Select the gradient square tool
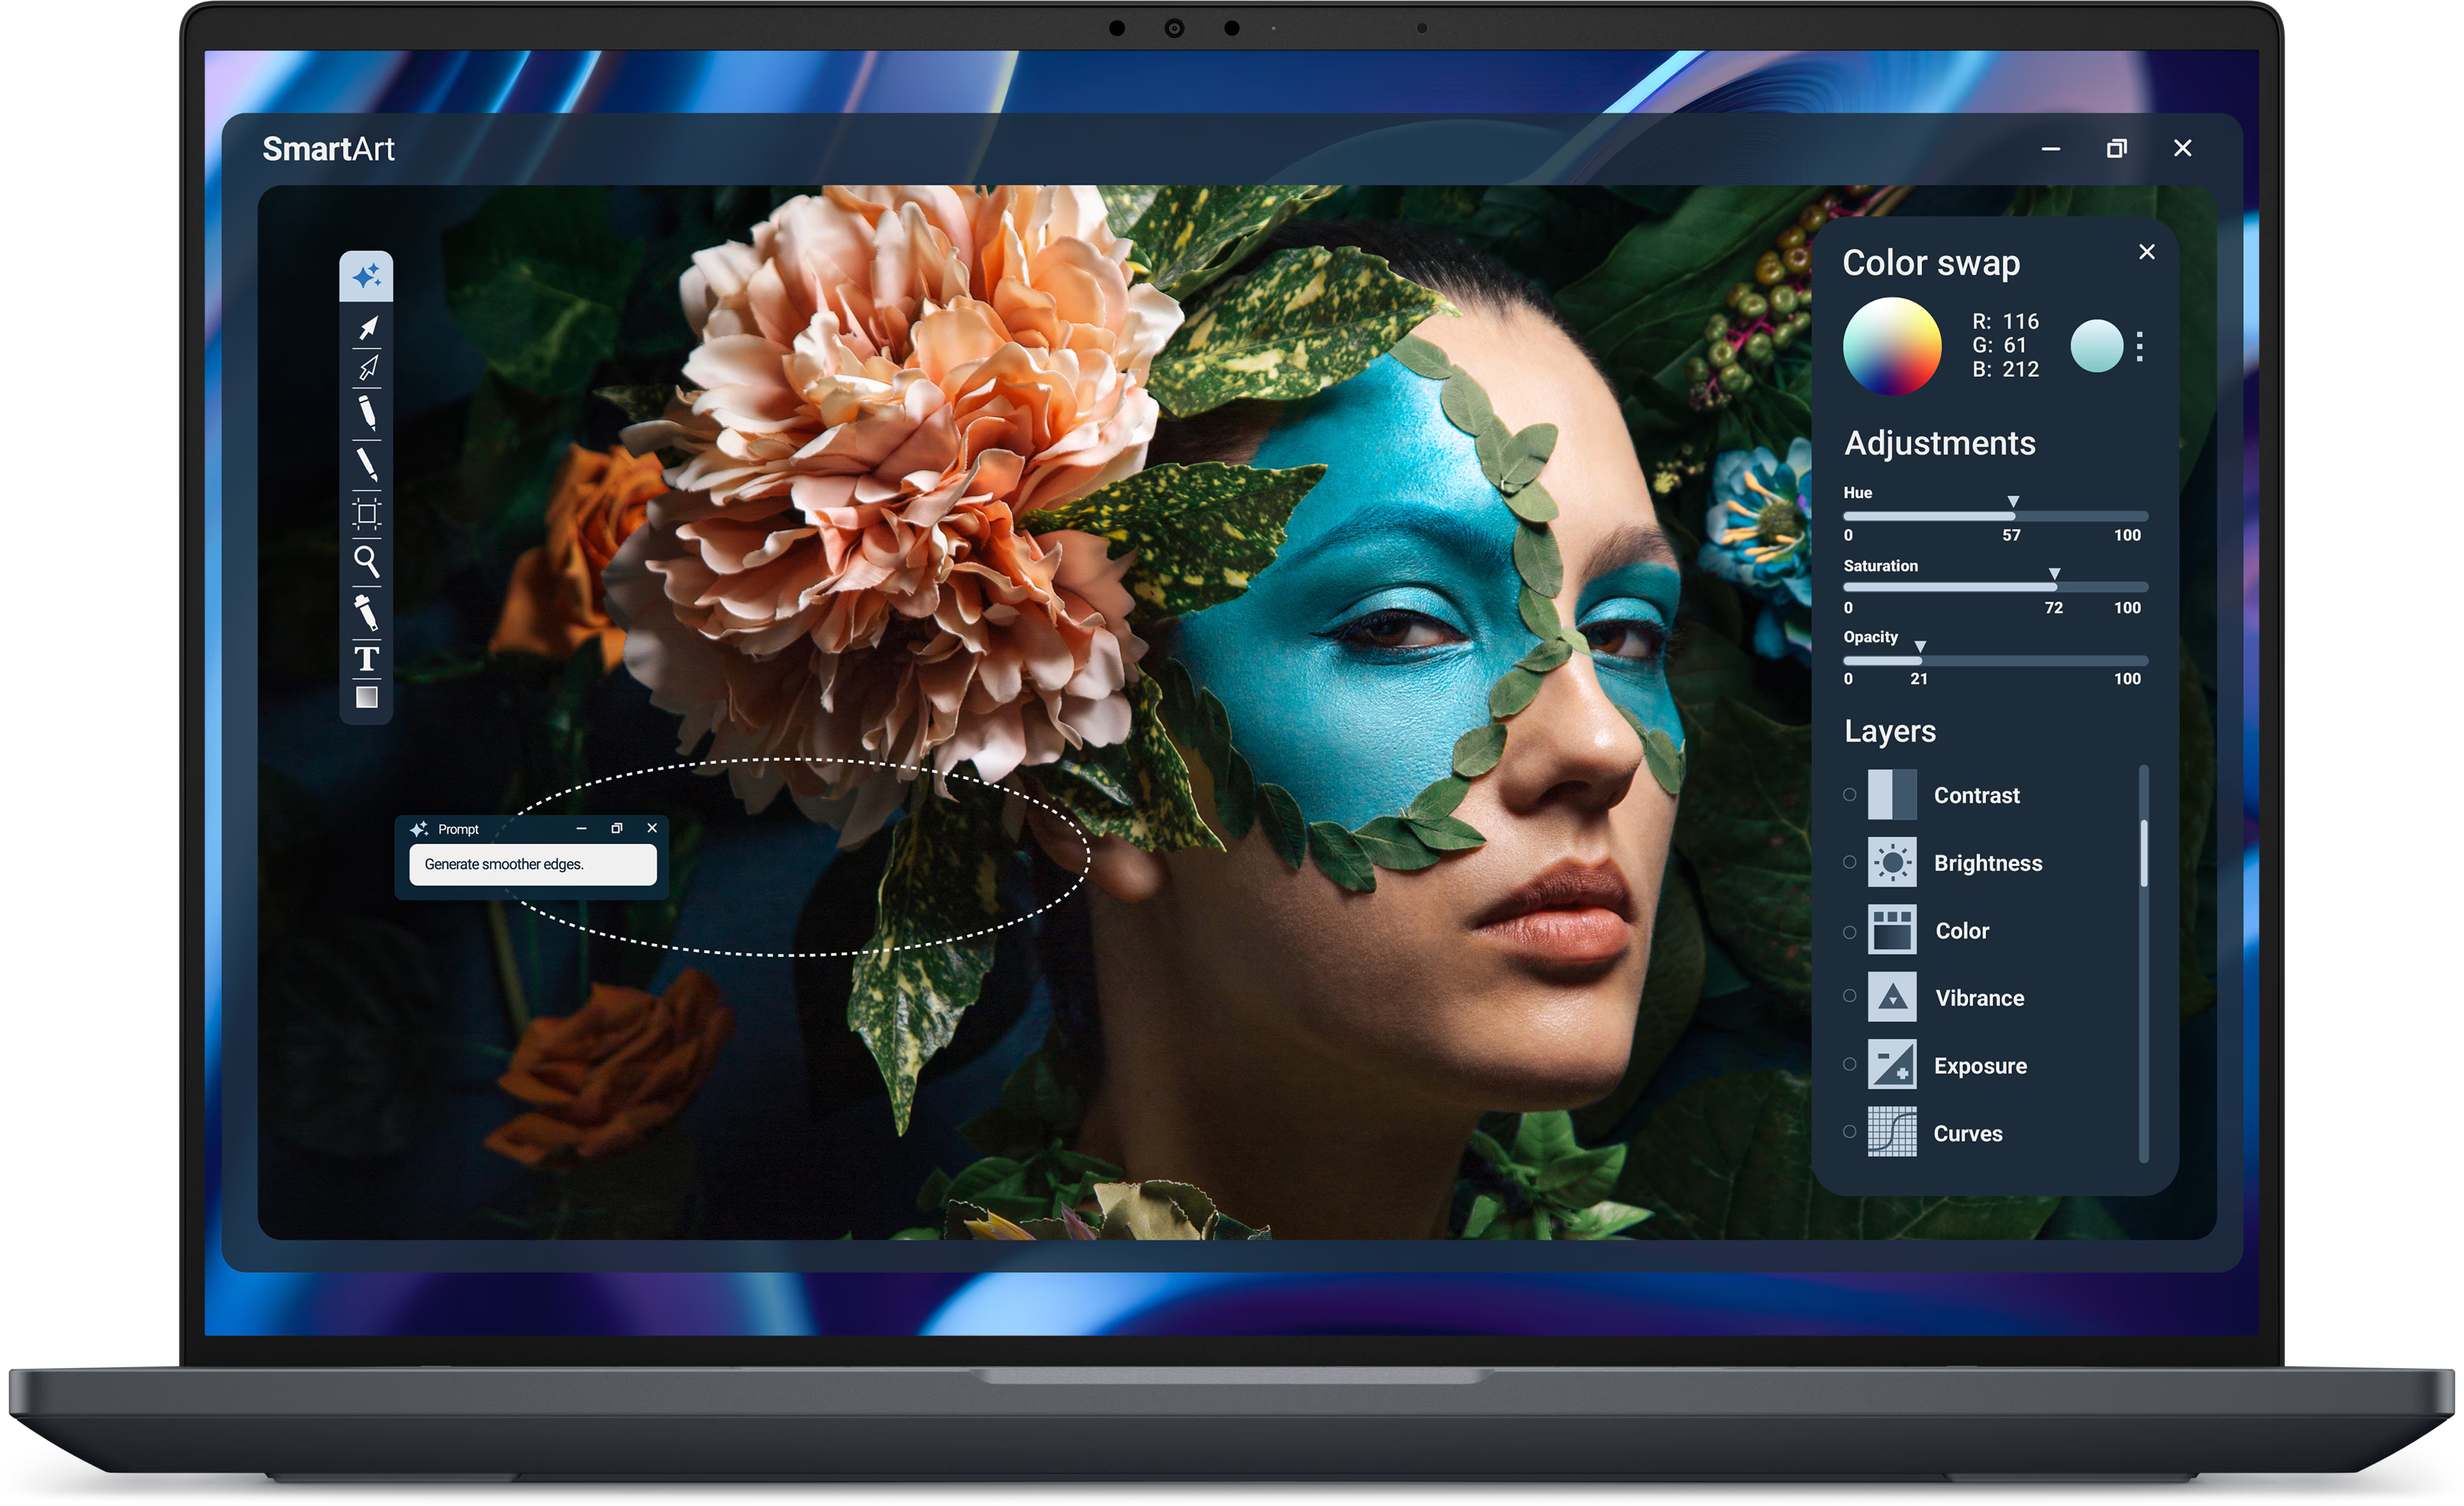2464x1506 pixels. tap(367, 697)
